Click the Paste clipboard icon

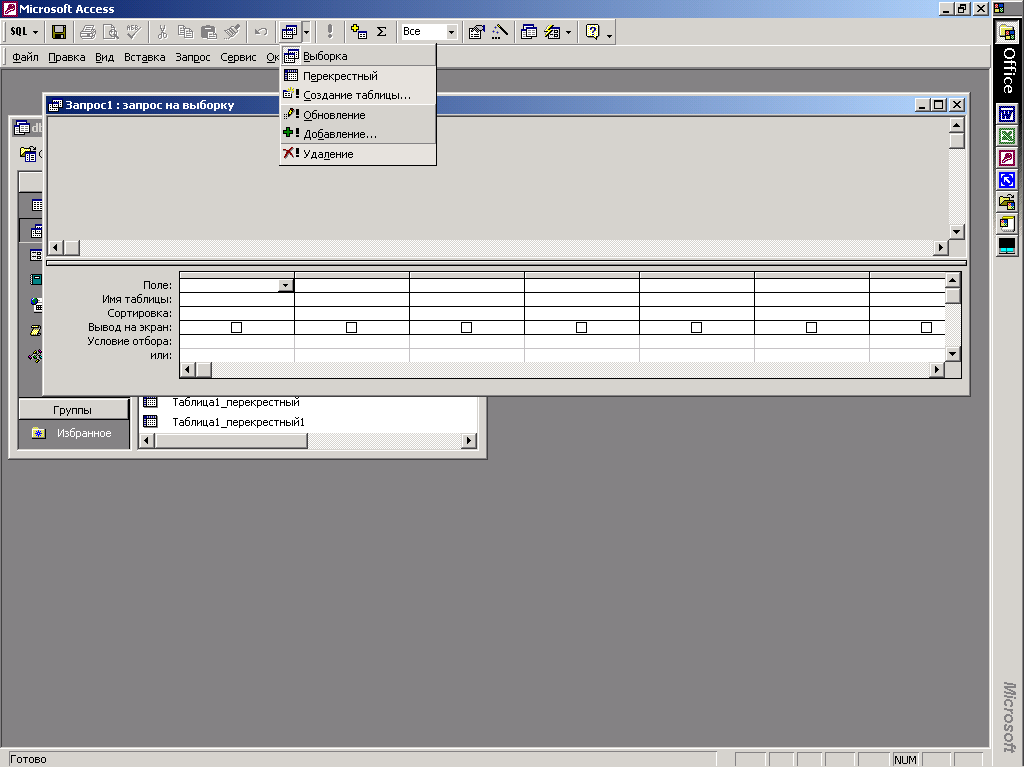click(208, 31)
